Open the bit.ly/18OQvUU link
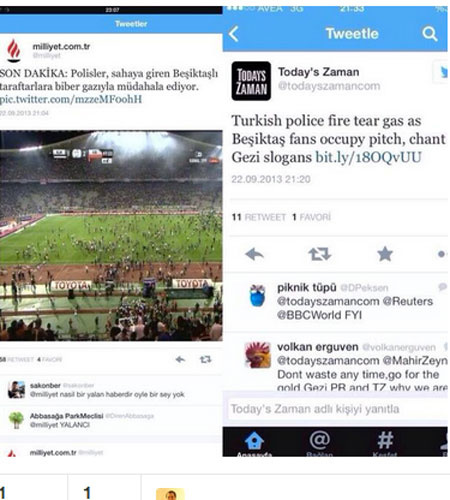 coord(368,157)
